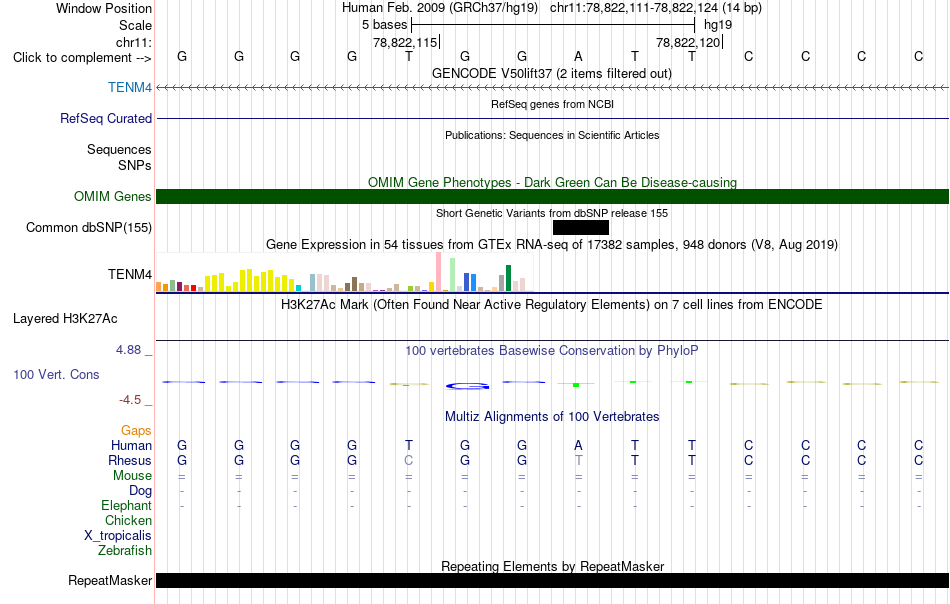Click the Multiz Alignments of 100 Vertebrates title
The image size is (950, 604).
552,416
